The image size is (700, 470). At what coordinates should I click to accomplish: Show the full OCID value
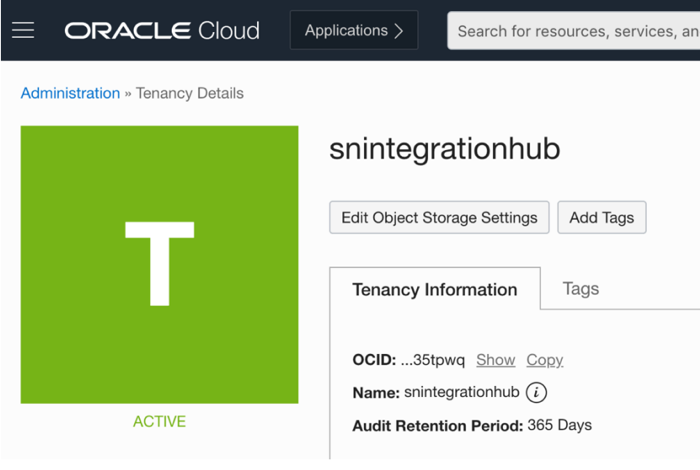point(496,360)
